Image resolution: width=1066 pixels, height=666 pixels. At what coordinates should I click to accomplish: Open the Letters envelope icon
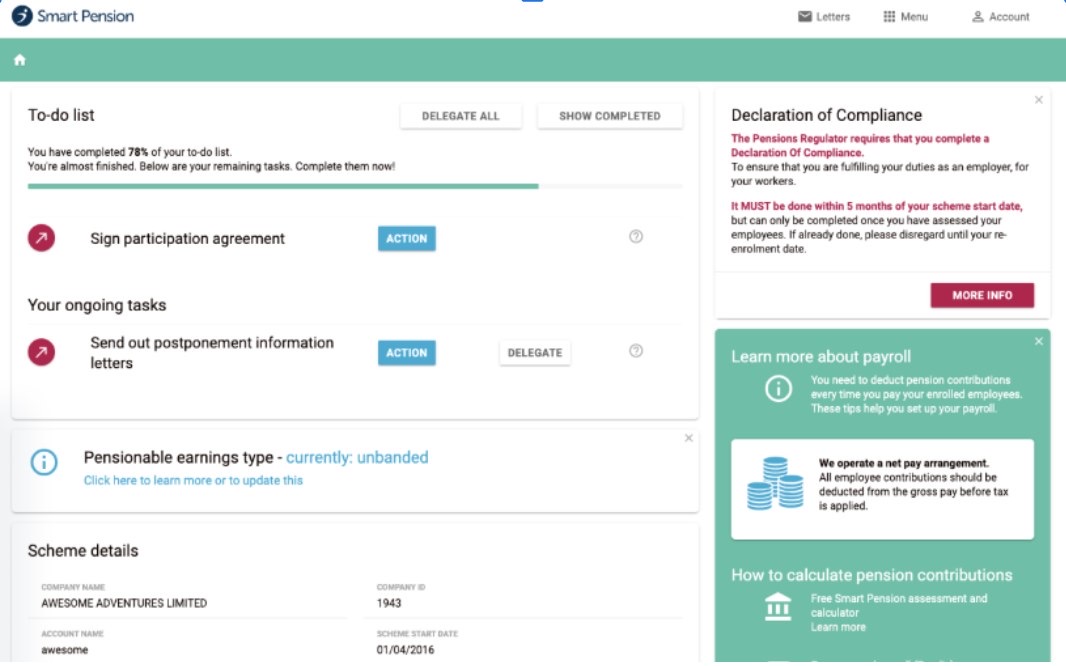click(x=805, y=16)
